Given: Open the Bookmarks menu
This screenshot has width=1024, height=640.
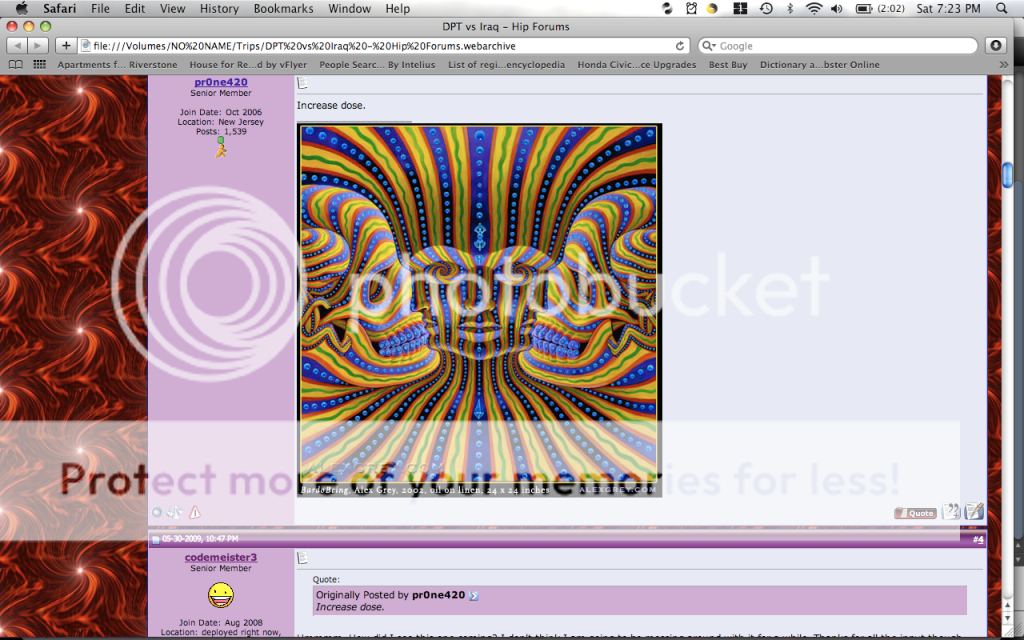Looking at the screenshot, I should [283, 9].
